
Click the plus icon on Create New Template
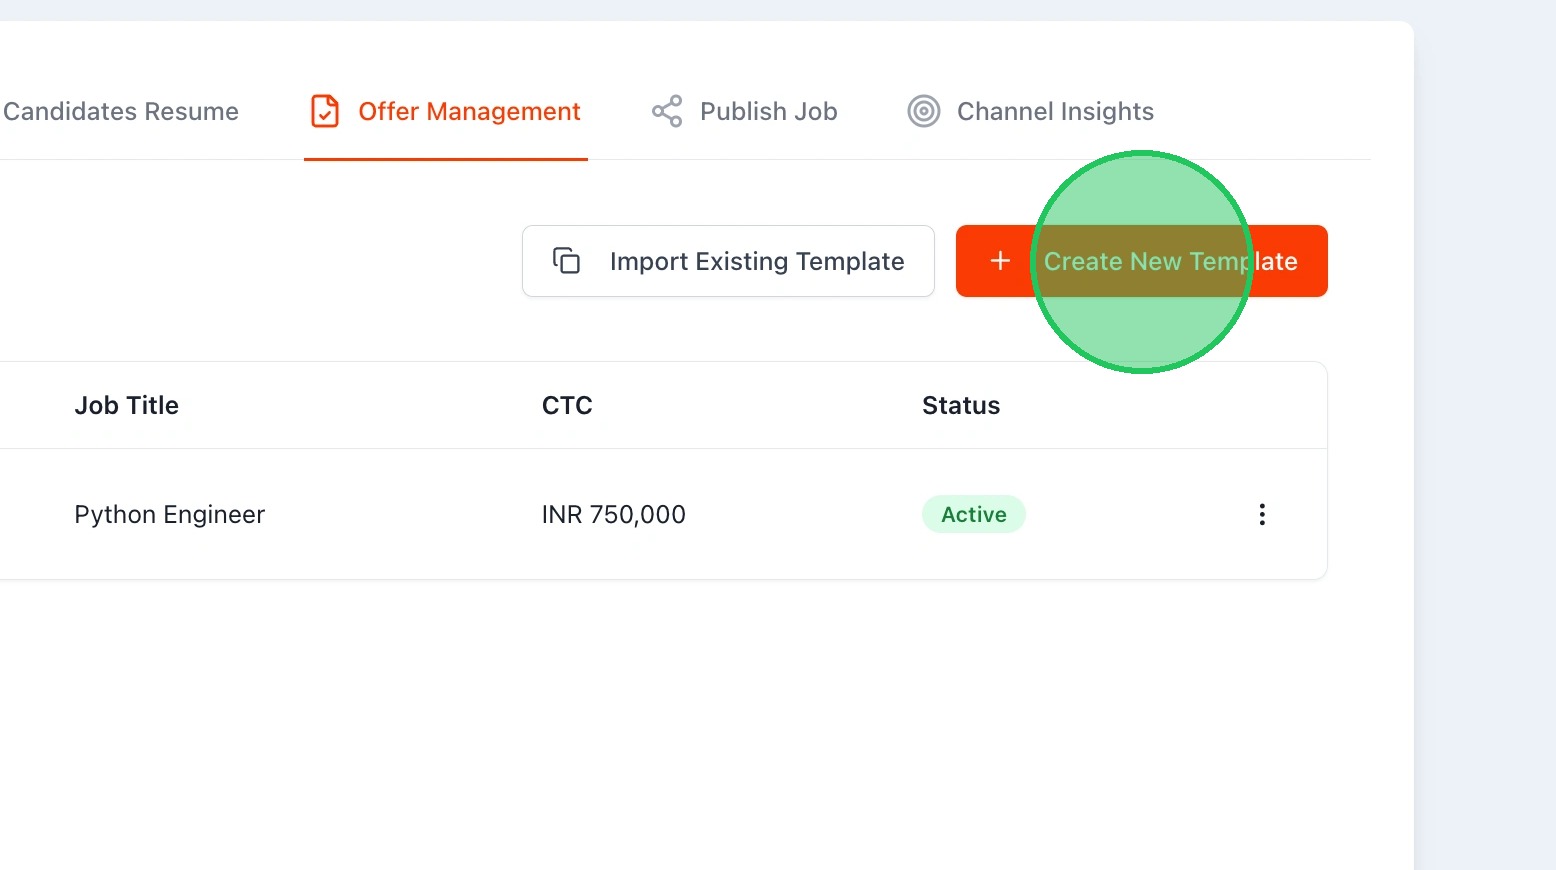[1000, 261]
